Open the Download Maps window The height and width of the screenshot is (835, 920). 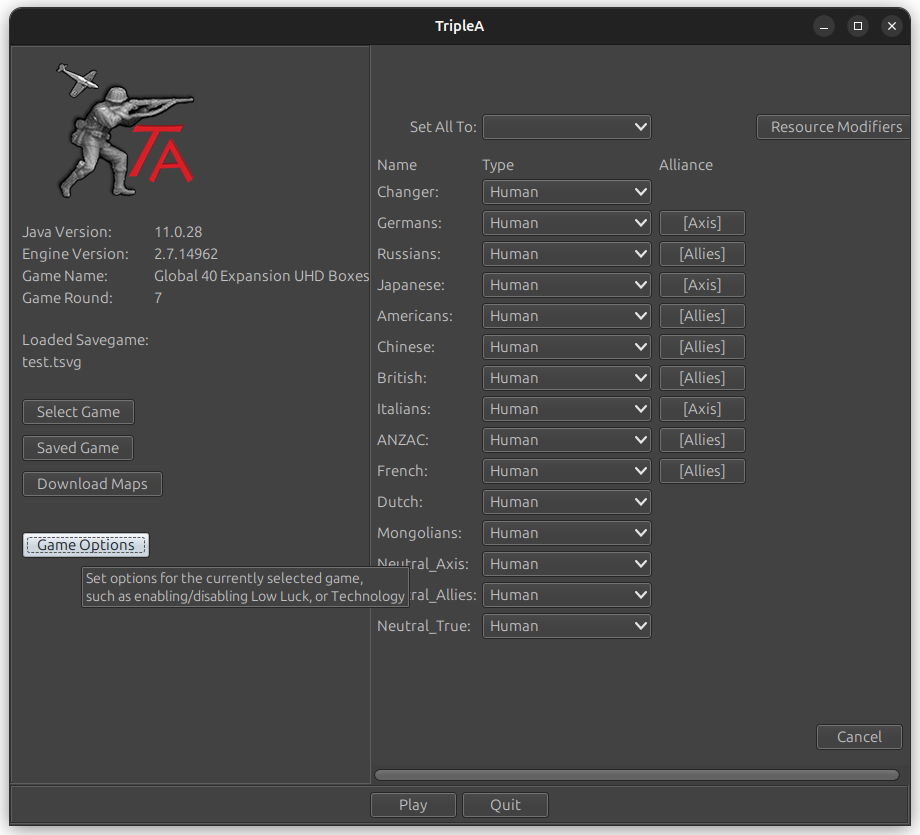tap(92, 483)
